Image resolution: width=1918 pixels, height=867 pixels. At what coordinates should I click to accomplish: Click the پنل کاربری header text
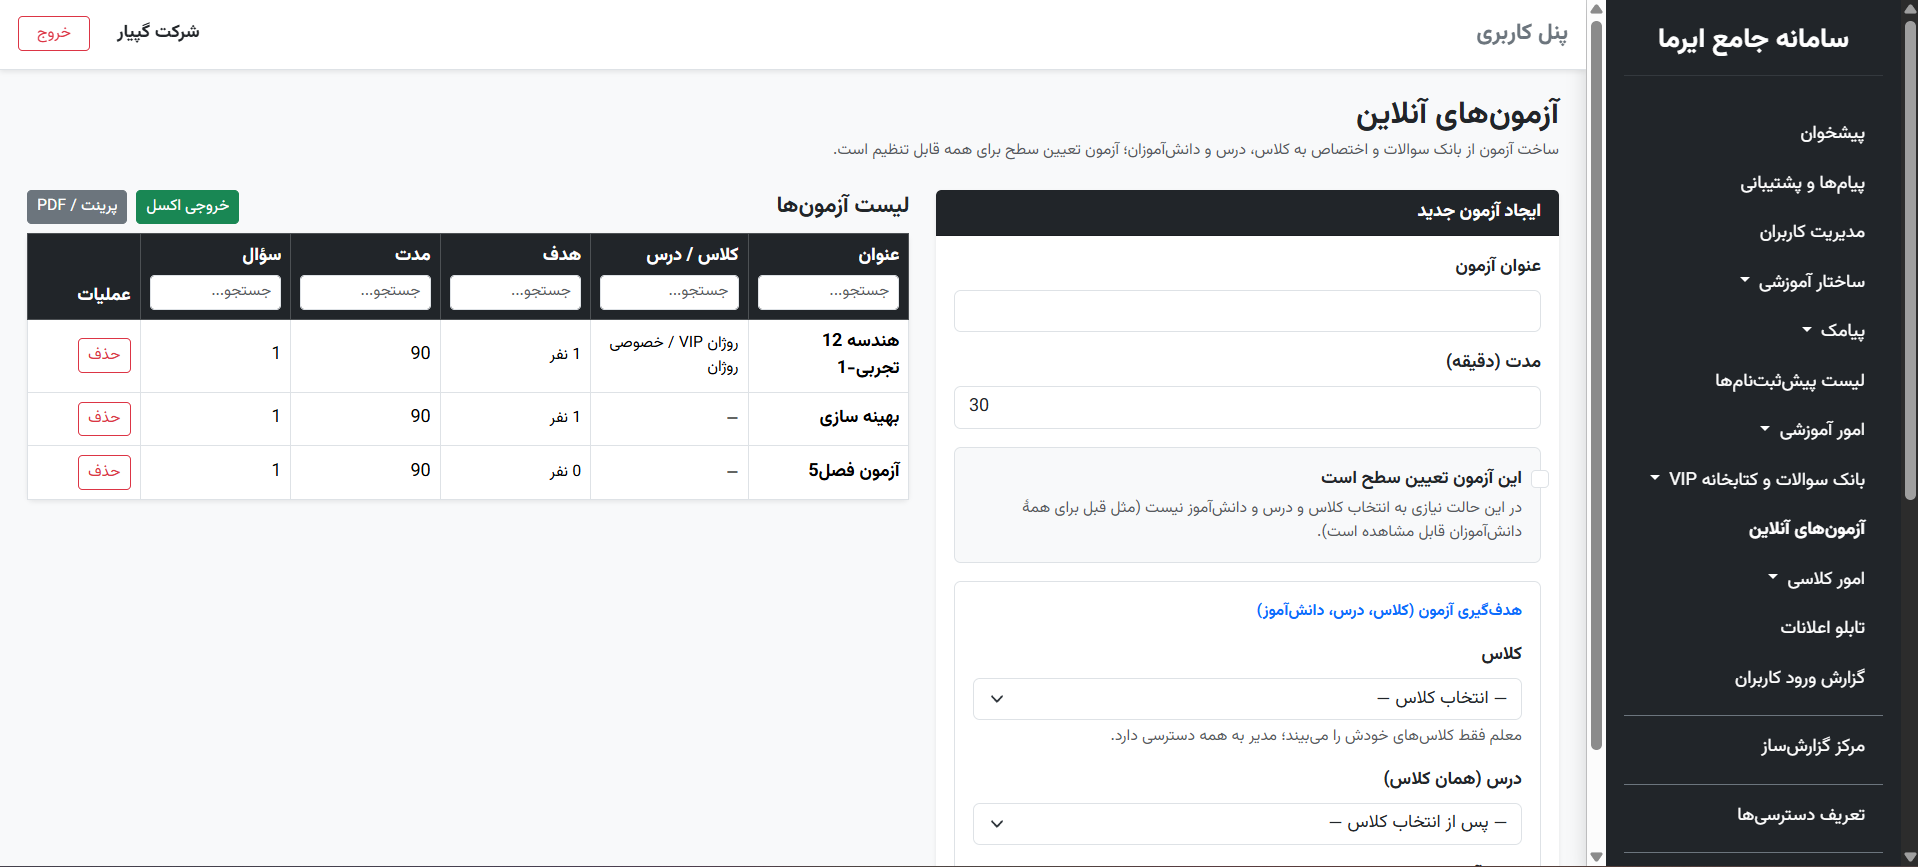[x=1522, y=33]
